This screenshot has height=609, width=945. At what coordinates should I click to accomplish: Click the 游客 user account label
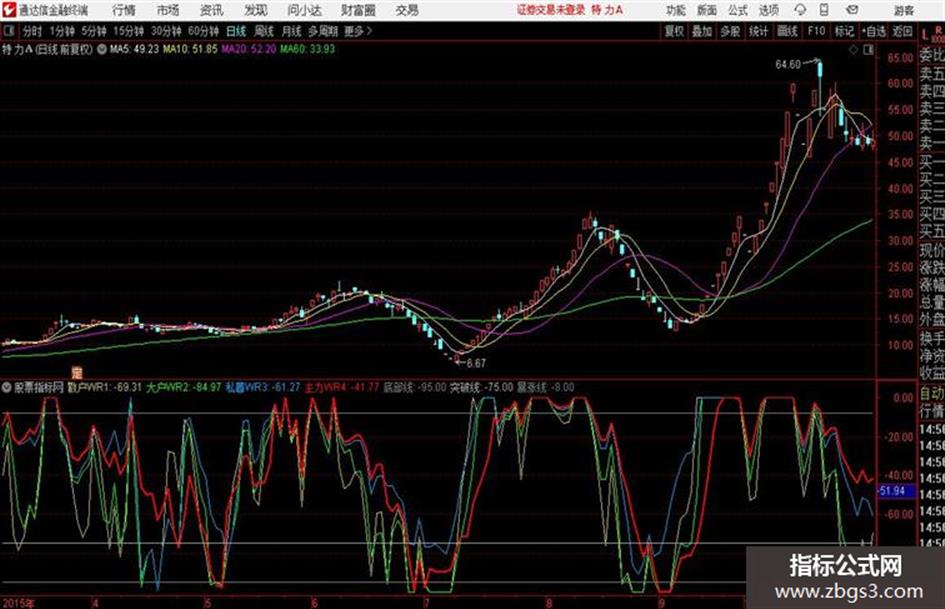coord(904,10)
